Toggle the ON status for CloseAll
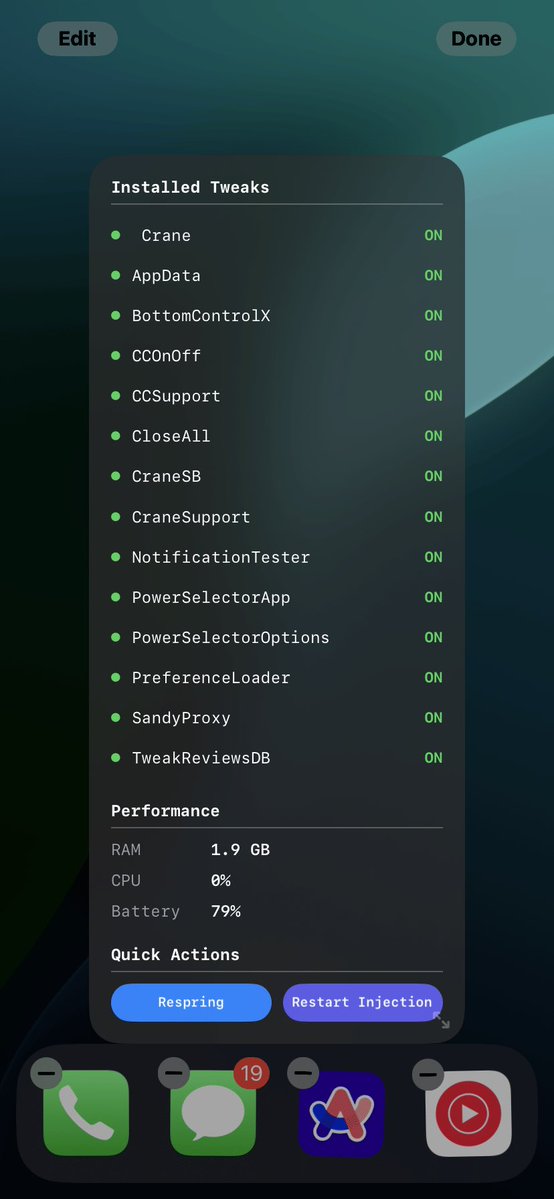The width and height of the screenshot is (554, 1199). 434,436
